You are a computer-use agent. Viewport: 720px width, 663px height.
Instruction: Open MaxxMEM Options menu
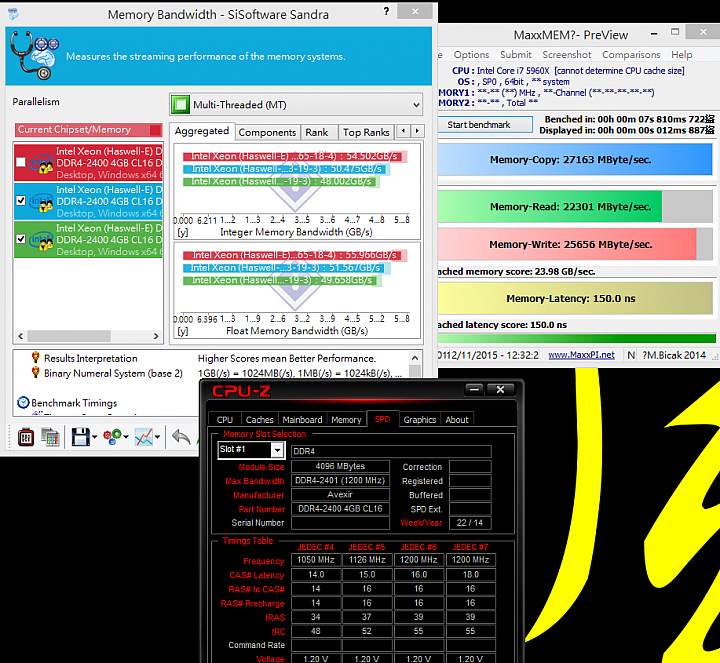[x=471, y=55]
